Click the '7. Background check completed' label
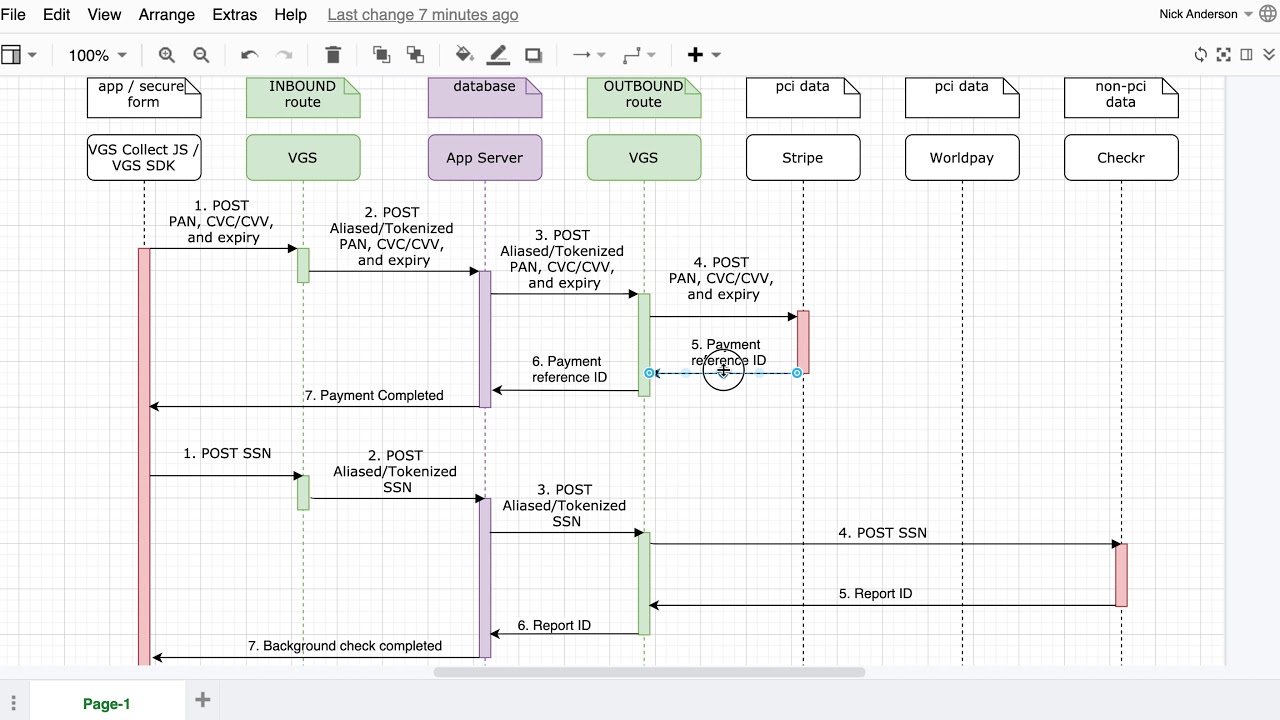This screenshot has height=720, width=1280. 345,647
